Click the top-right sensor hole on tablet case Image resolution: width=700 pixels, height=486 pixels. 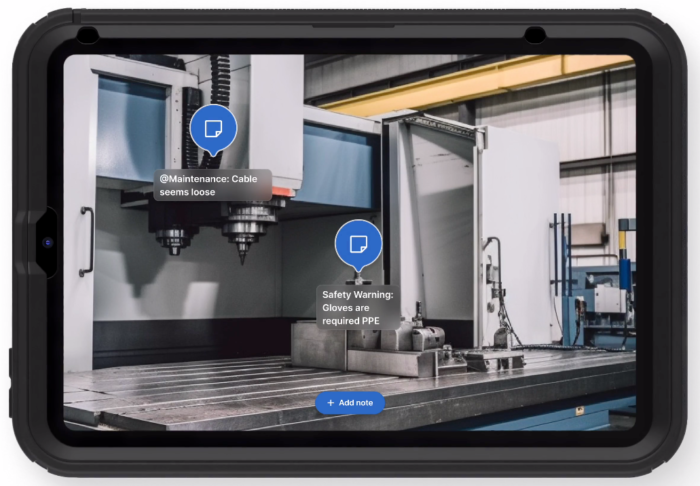pyautogui.click(x=535, y=35)
